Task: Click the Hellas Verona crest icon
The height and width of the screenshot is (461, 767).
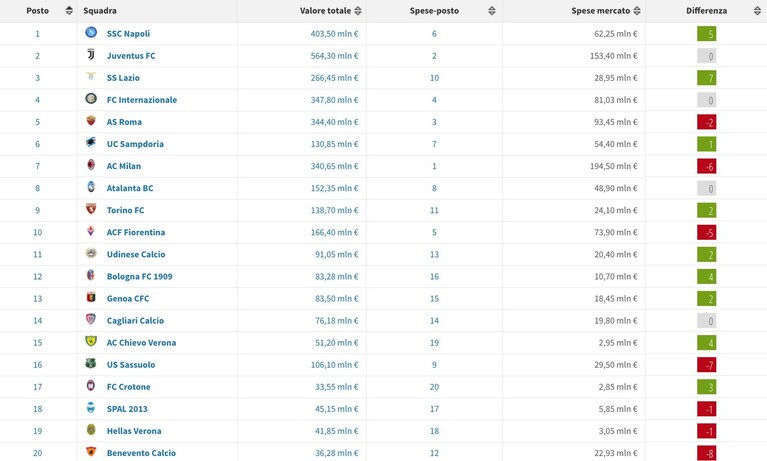Action: click(x=91, y=429)
